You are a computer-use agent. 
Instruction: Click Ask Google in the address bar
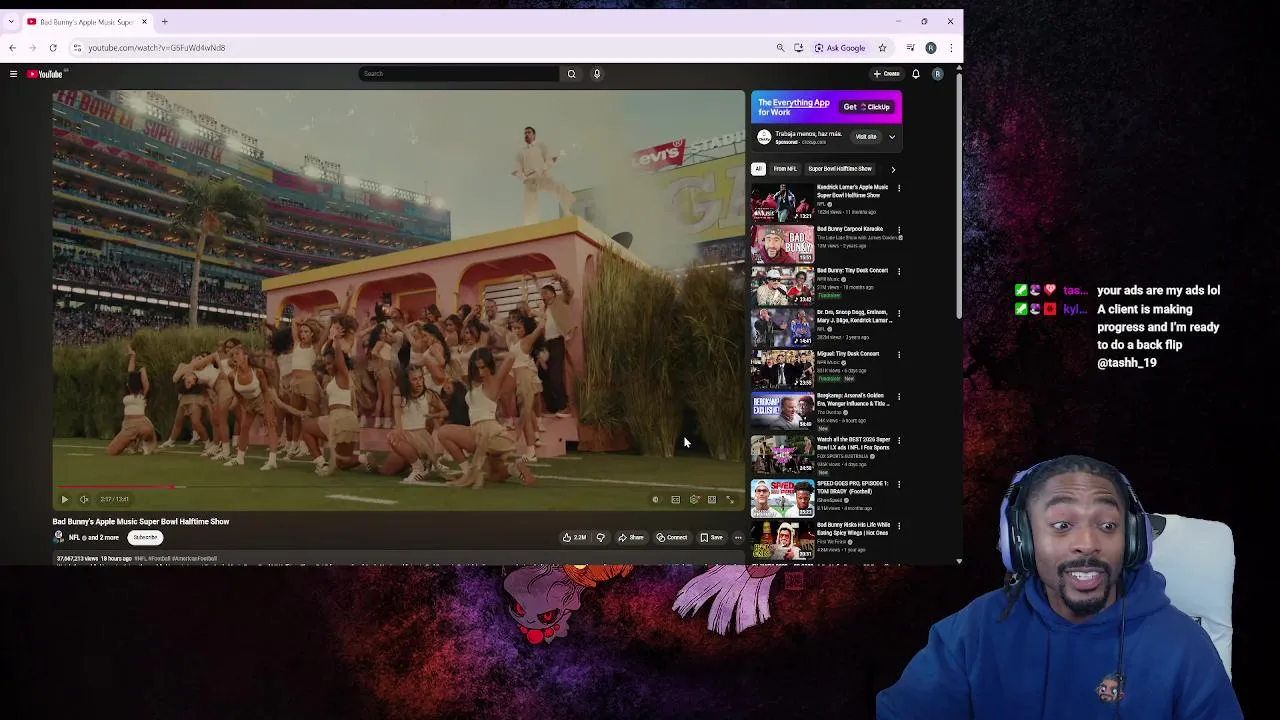840,48
